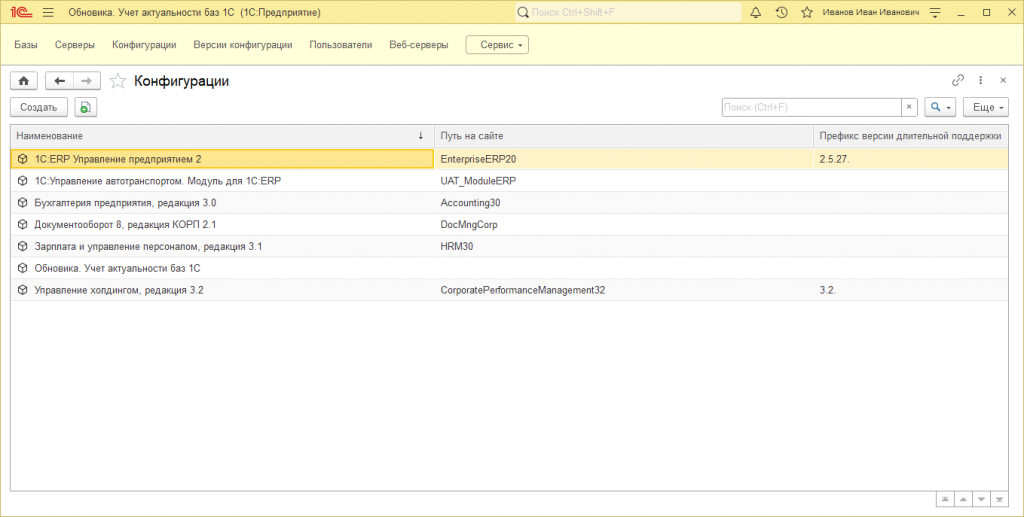Viewport: 1024px width, 517px height.
Task: Select row 1С:ERP Управление предприятием 2
Action: 509,159
